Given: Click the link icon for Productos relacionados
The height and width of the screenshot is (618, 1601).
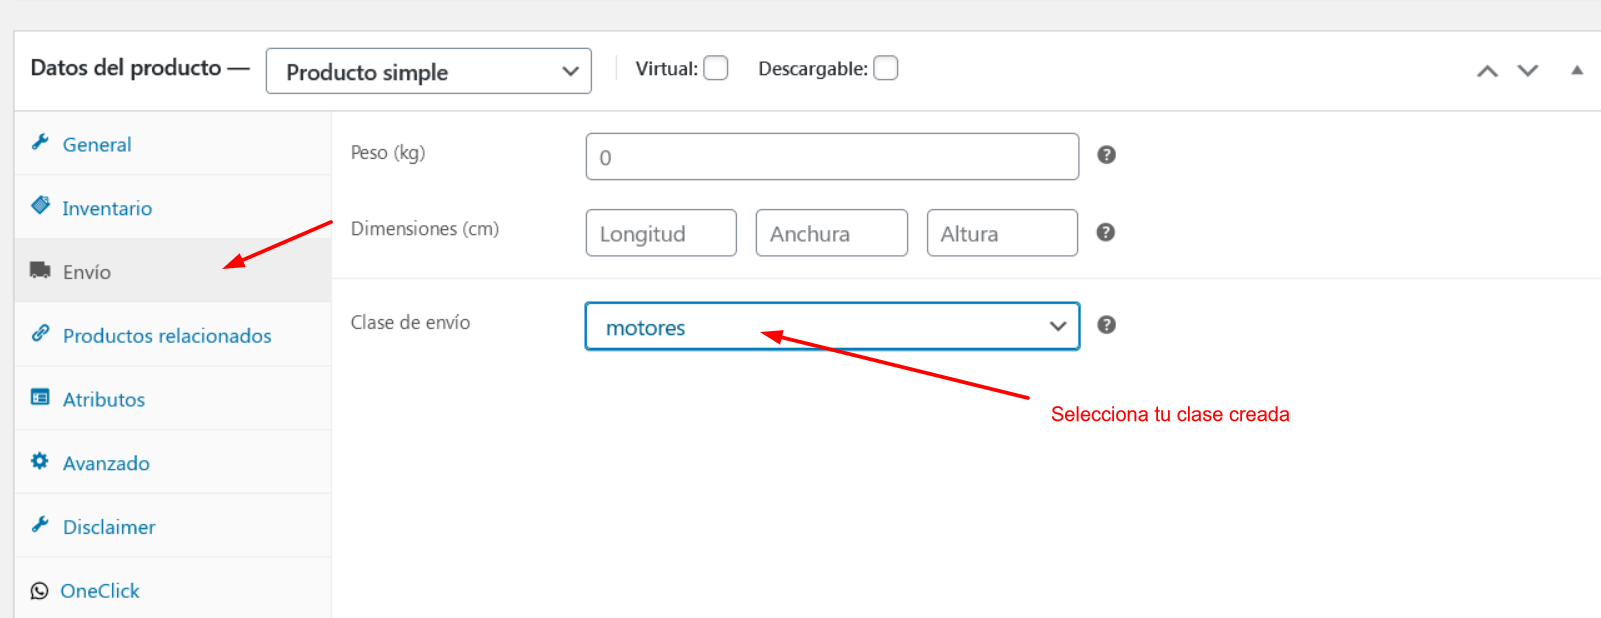Looking at the screenshot, I should tap(40, 333).
